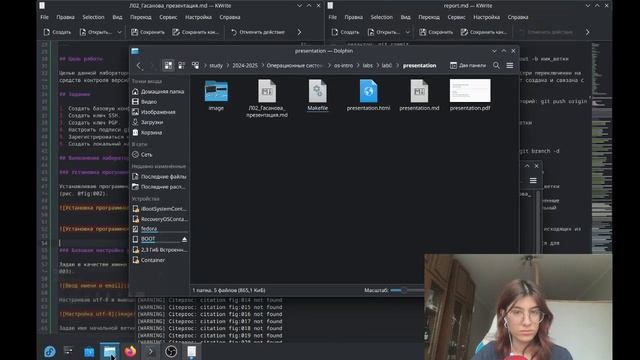
Task: Click 'Создать' in report.md KWrite toolbar
Action: pos(345,32)
